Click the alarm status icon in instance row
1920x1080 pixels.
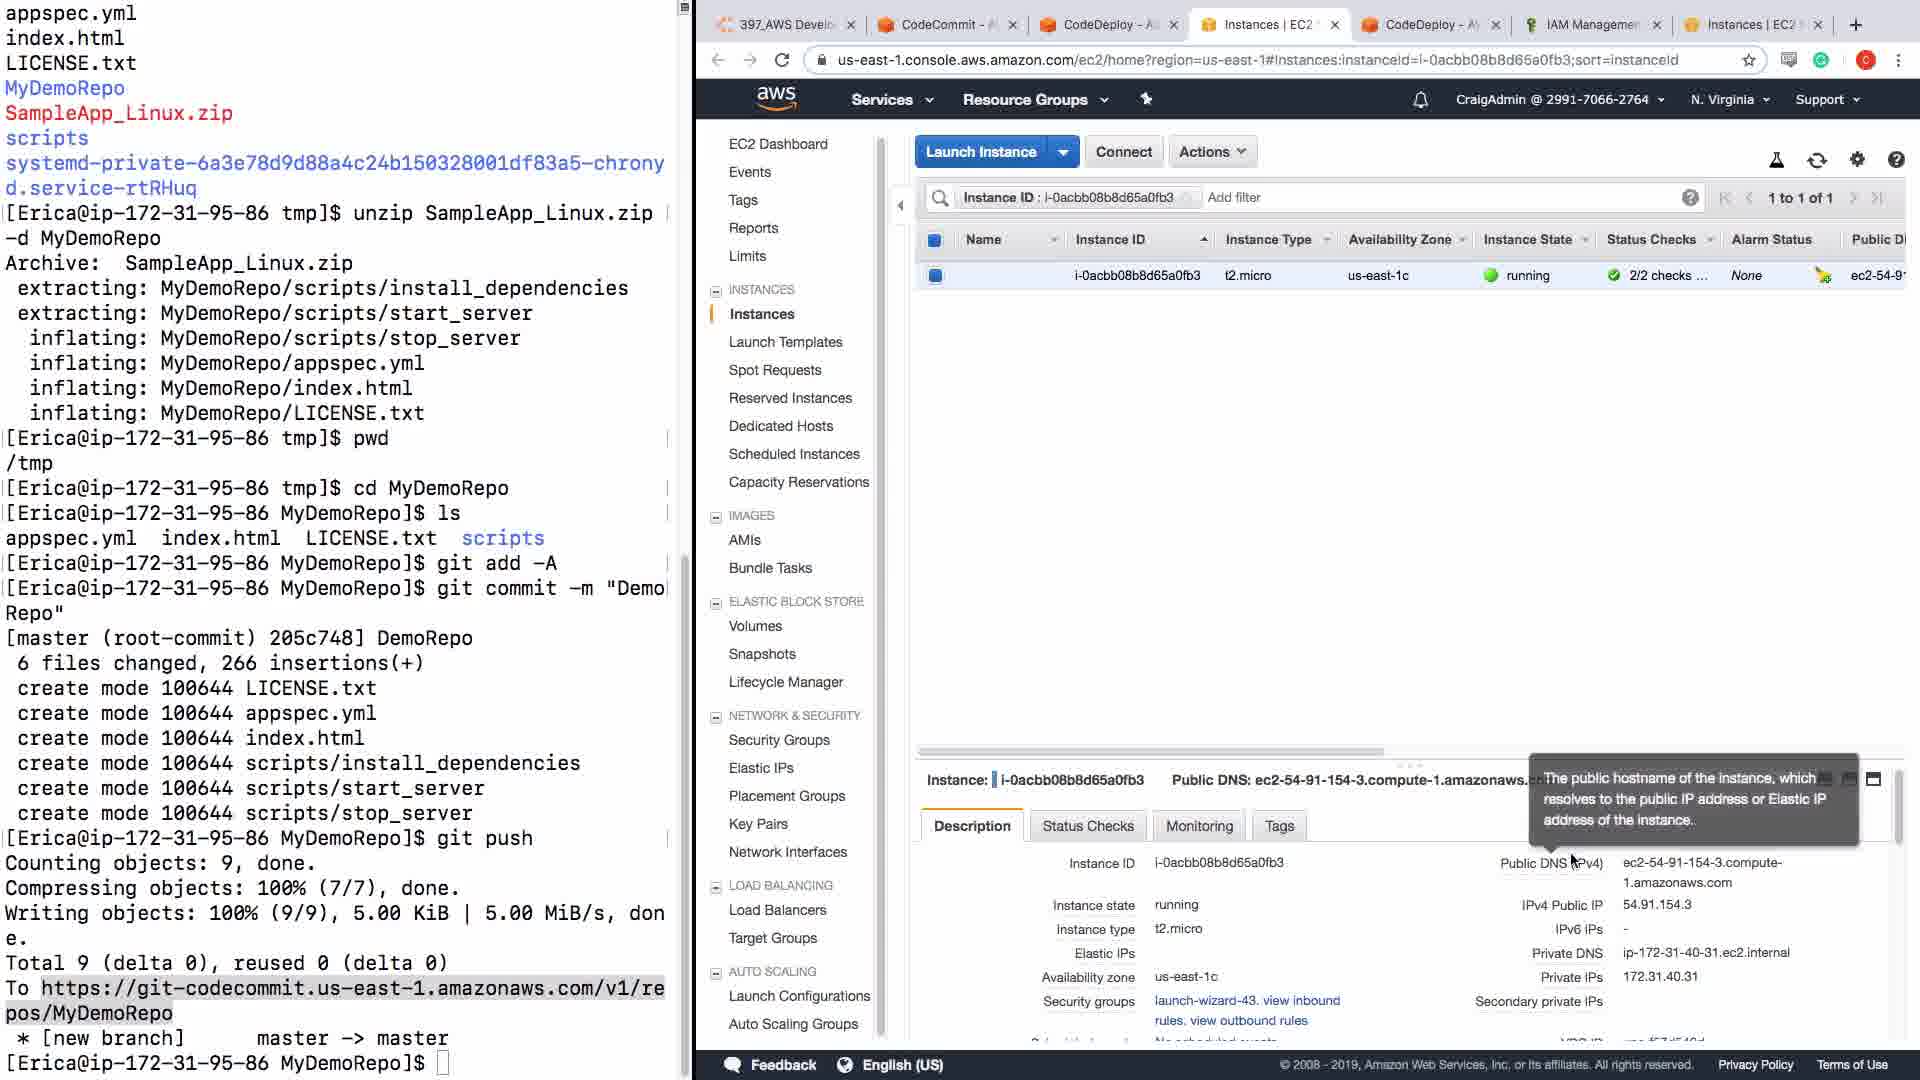[x=1823, y=276]
